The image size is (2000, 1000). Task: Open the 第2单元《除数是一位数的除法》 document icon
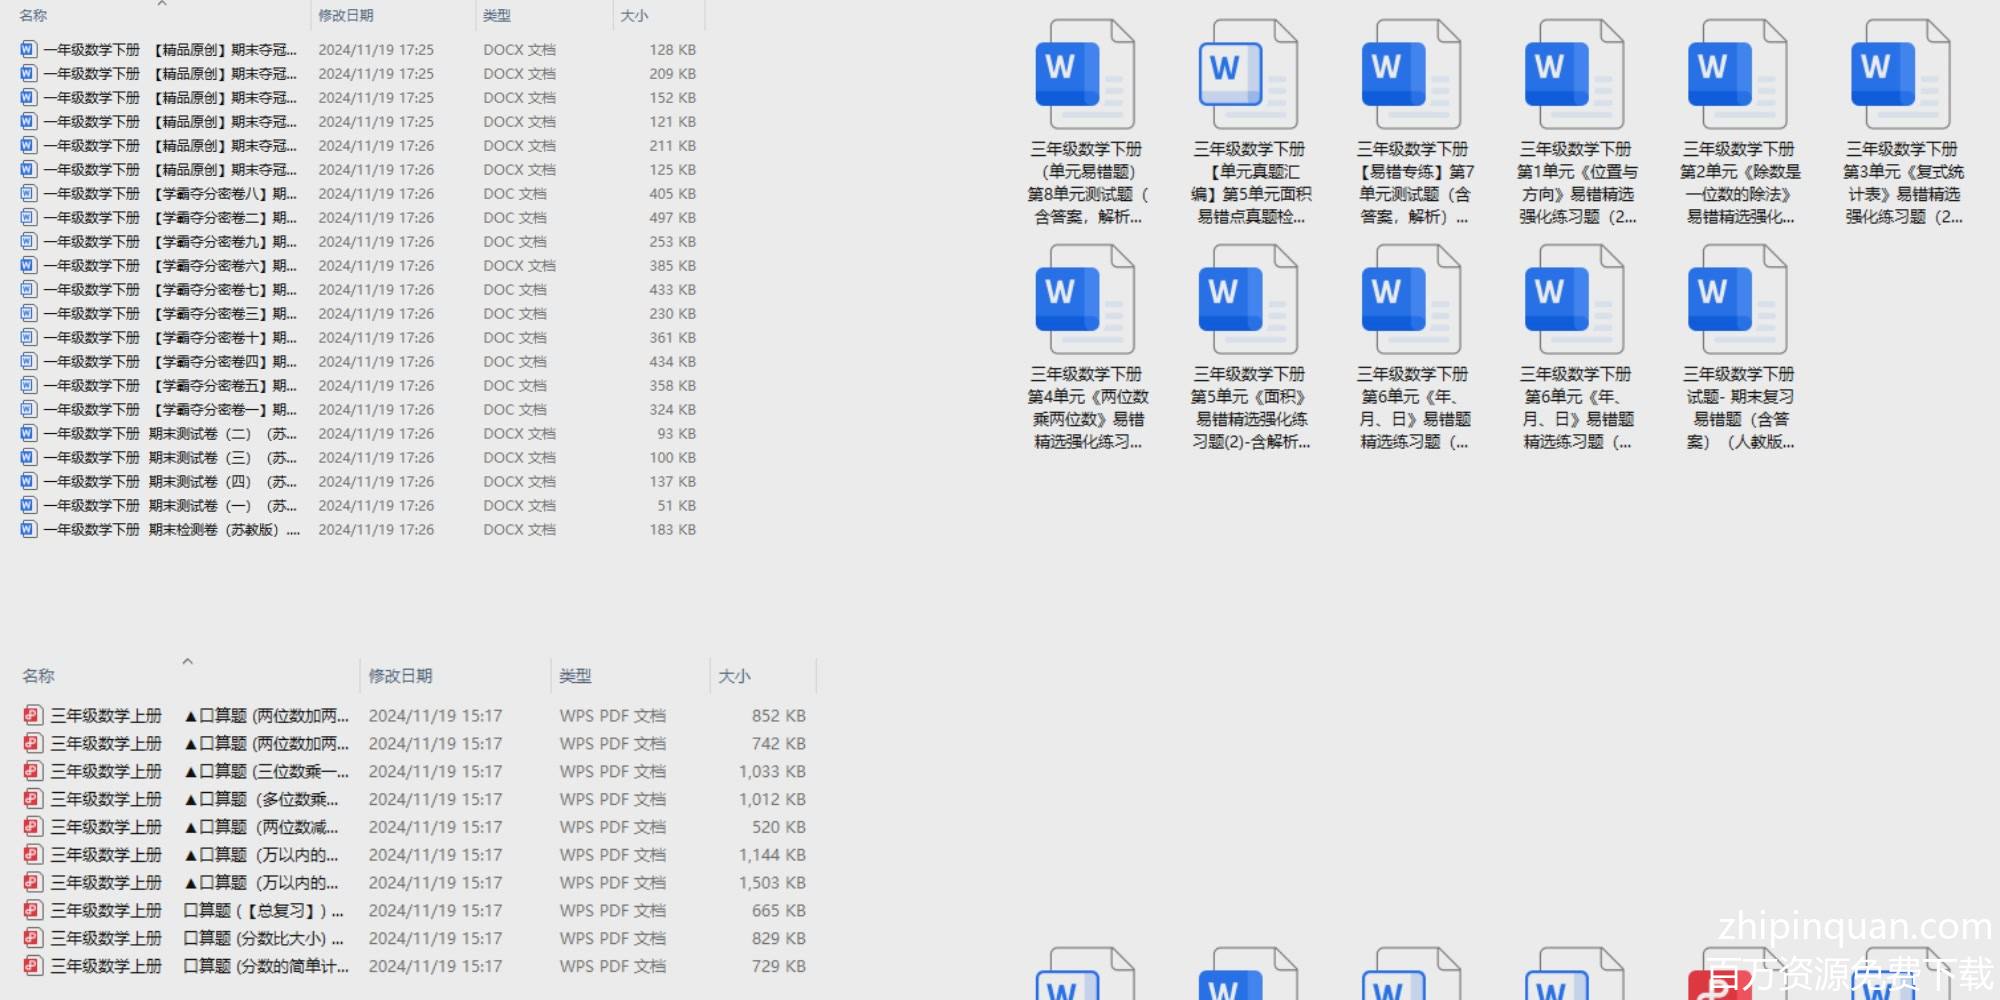point(1737,75)
